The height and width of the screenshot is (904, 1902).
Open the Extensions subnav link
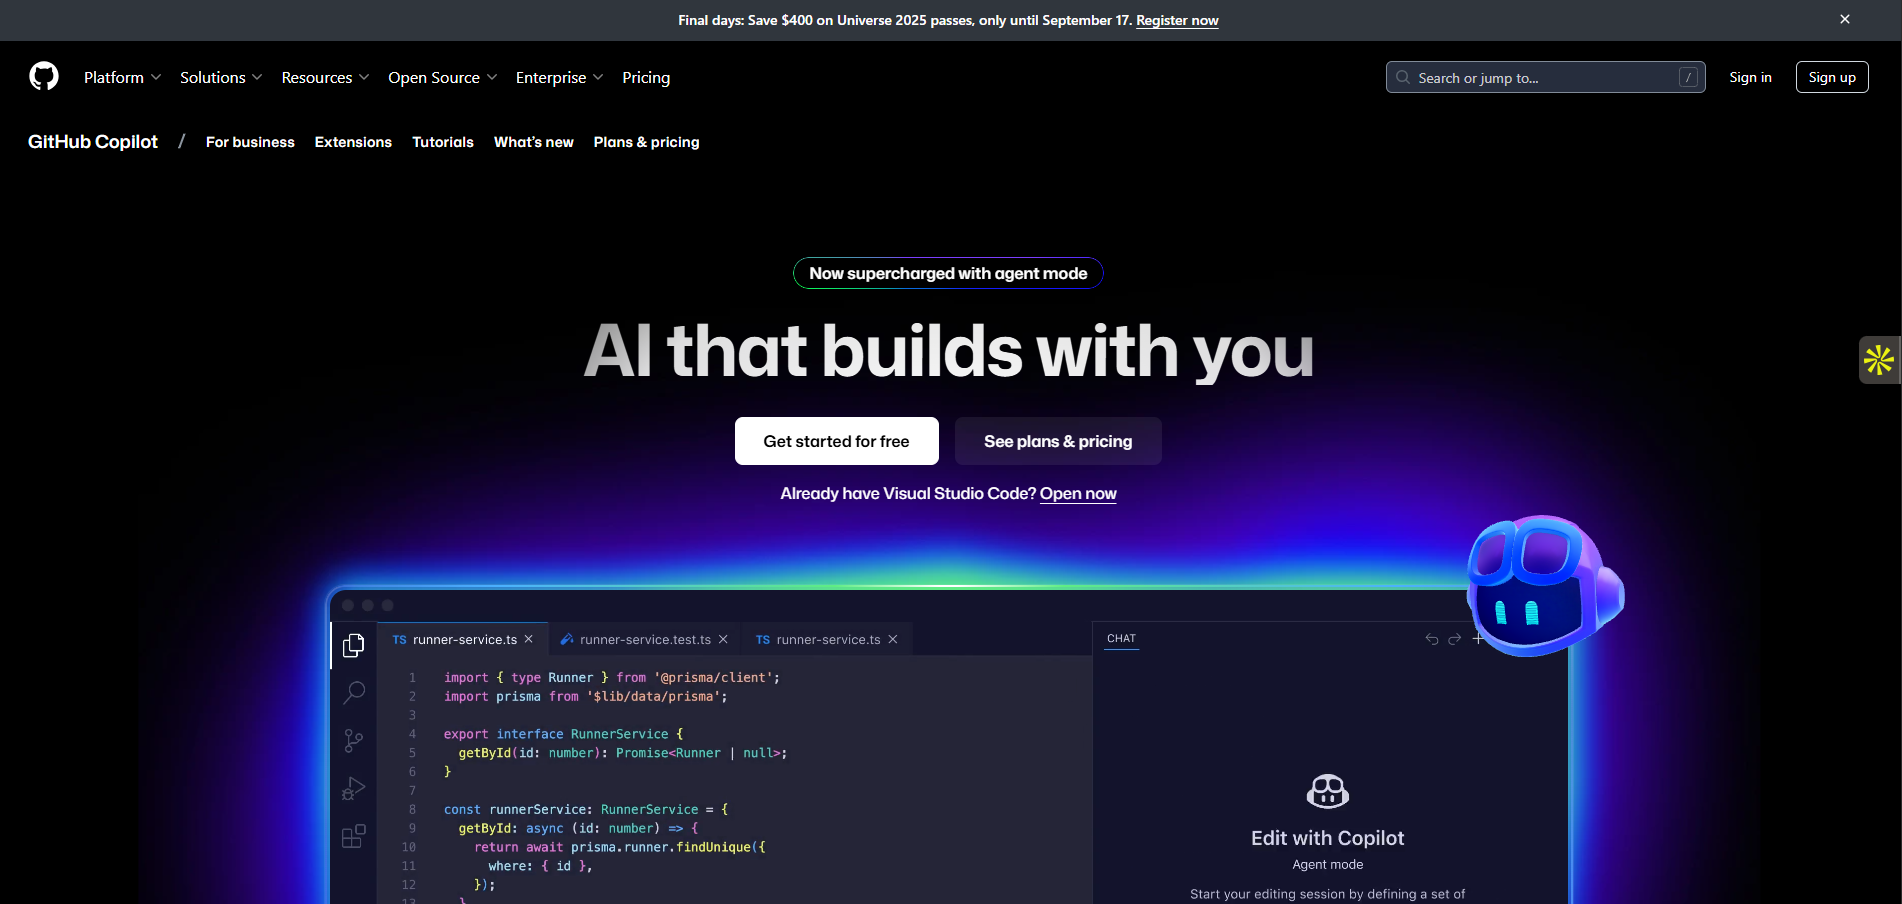tap(353, 142)
